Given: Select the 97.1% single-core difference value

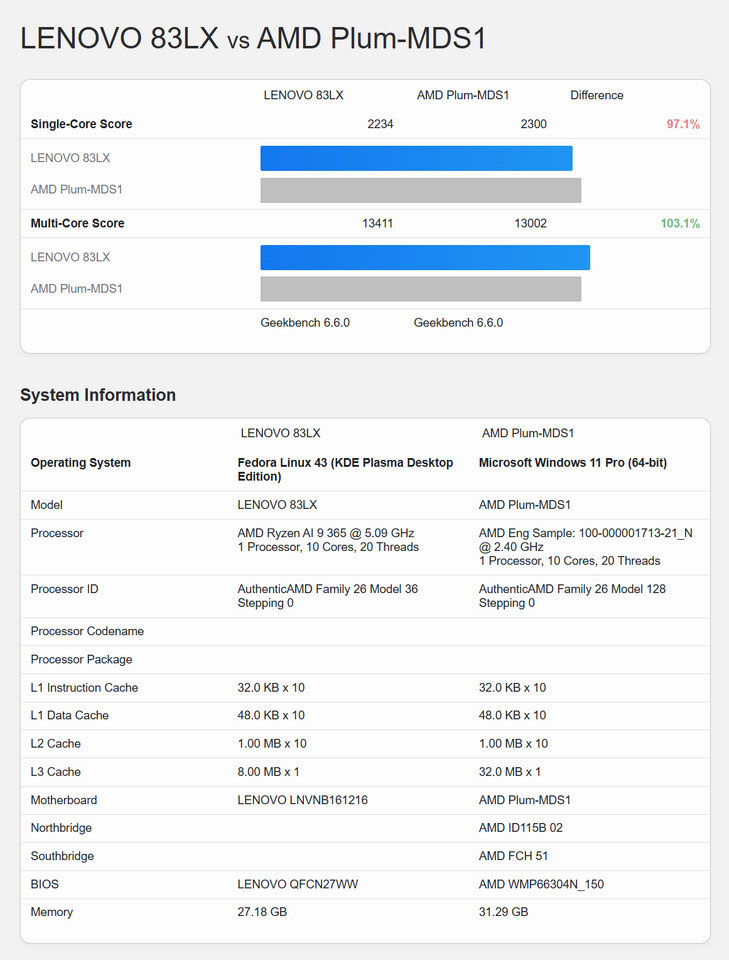Looking at the screenshot, I should tap(683, 124).
